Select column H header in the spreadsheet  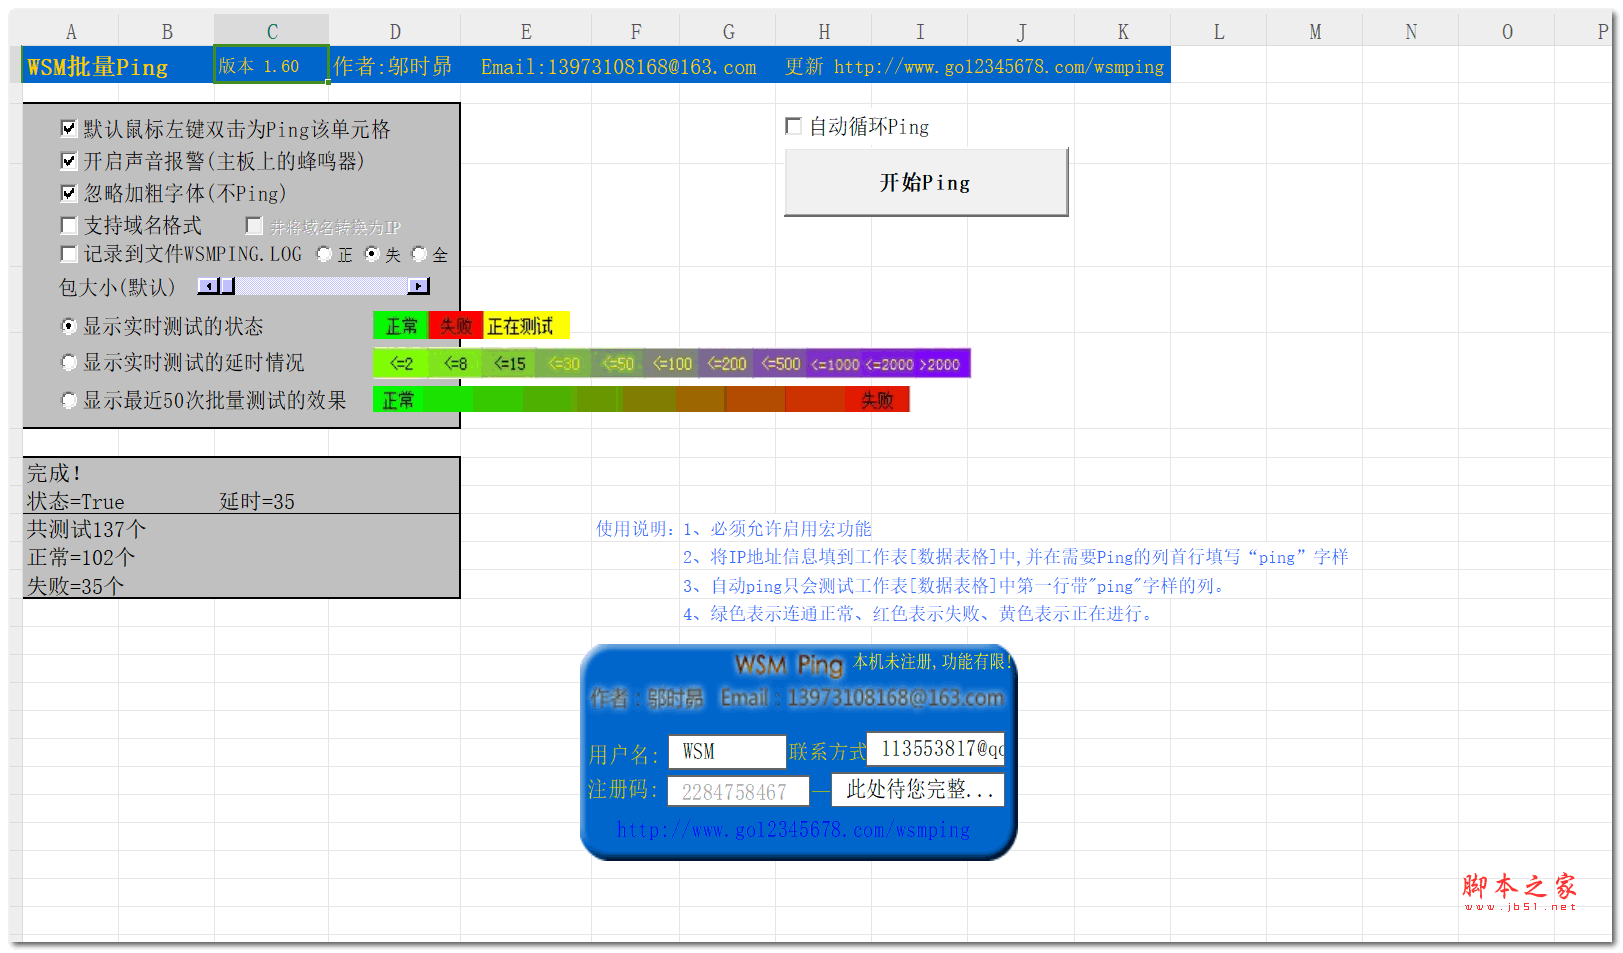click(x=824, y=31)
